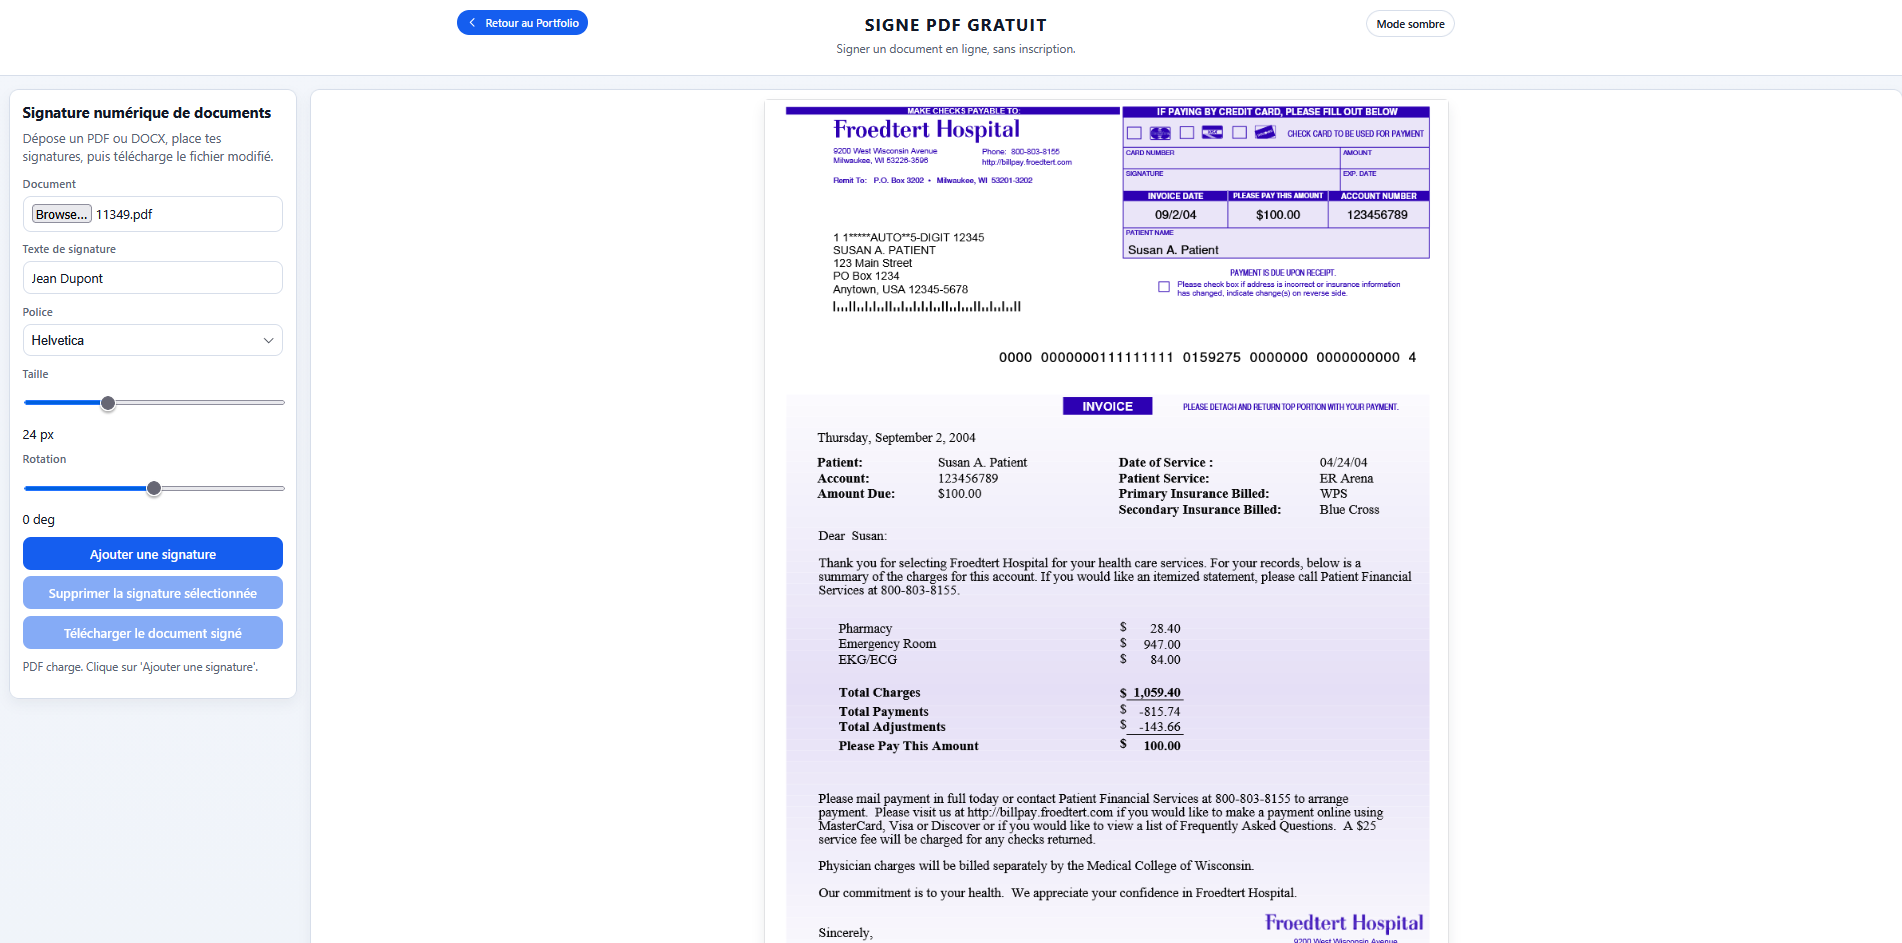Click the Froedtert Hospital logo at the top

click(925, 128)
